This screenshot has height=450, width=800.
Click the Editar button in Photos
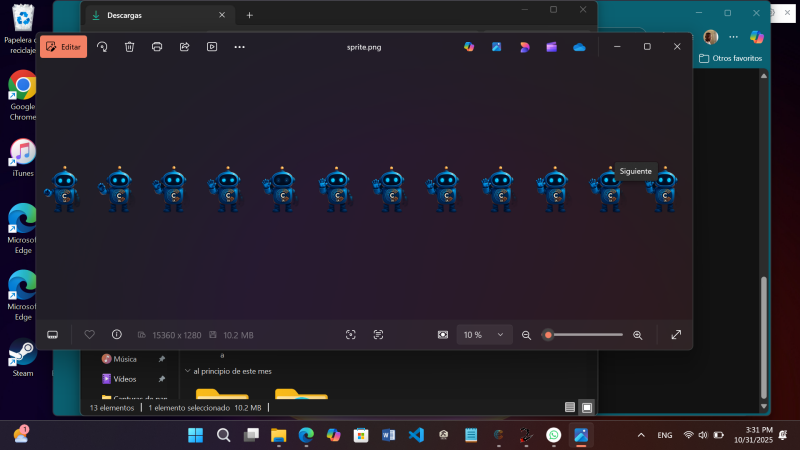pyautogui.click(x=63, y=47)
